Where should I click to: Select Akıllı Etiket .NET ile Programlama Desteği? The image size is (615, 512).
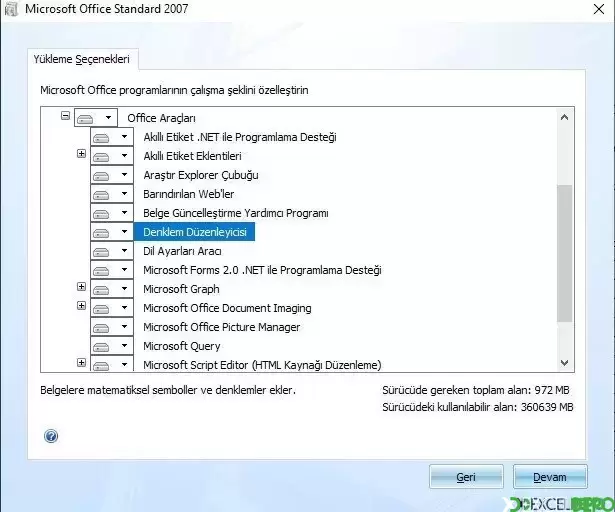240,137
